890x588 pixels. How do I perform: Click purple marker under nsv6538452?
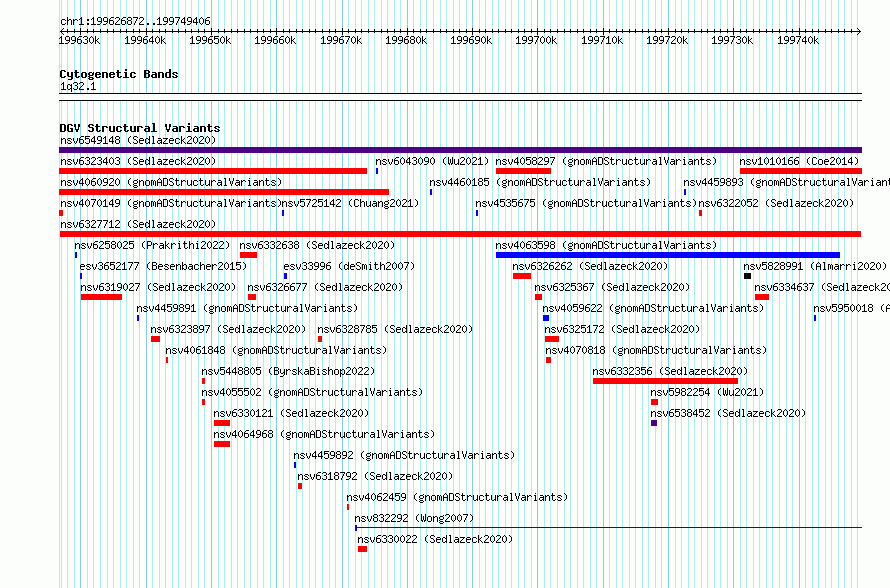[654, 423]
